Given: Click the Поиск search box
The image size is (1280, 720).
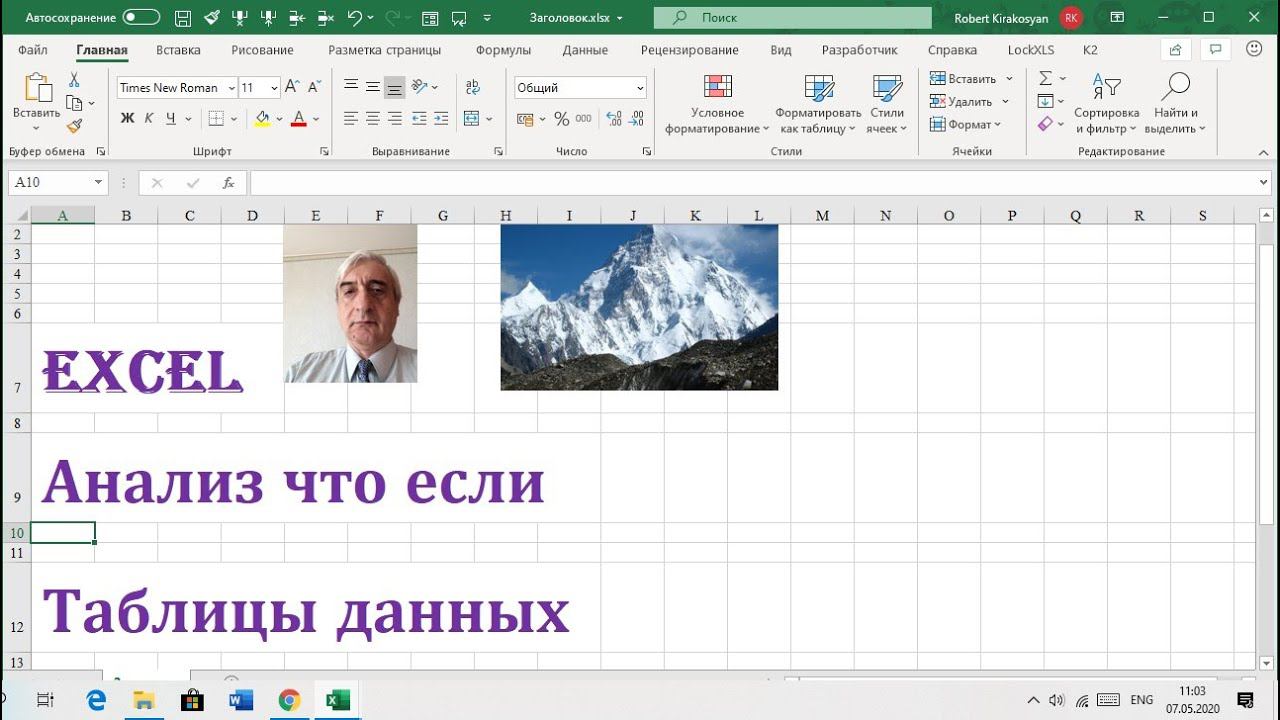Looking at the screenshot, I should (793, 18).
